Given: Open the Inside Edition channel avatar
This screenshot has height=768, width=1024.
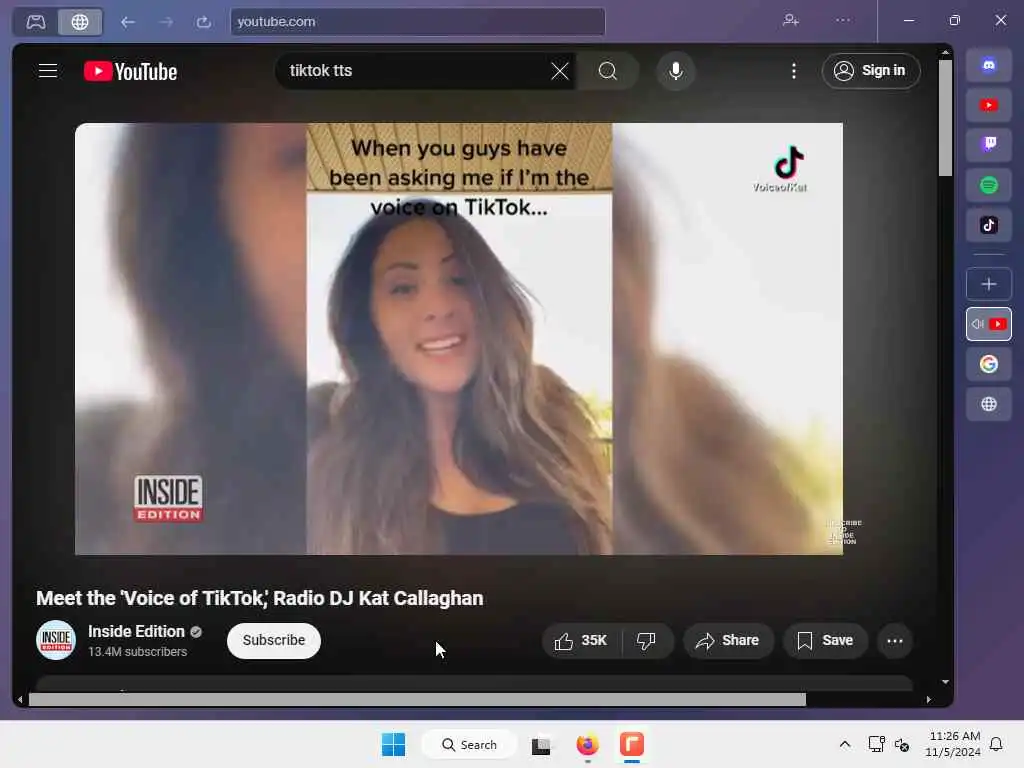Looking at the screenshot, I should (56, 640).
